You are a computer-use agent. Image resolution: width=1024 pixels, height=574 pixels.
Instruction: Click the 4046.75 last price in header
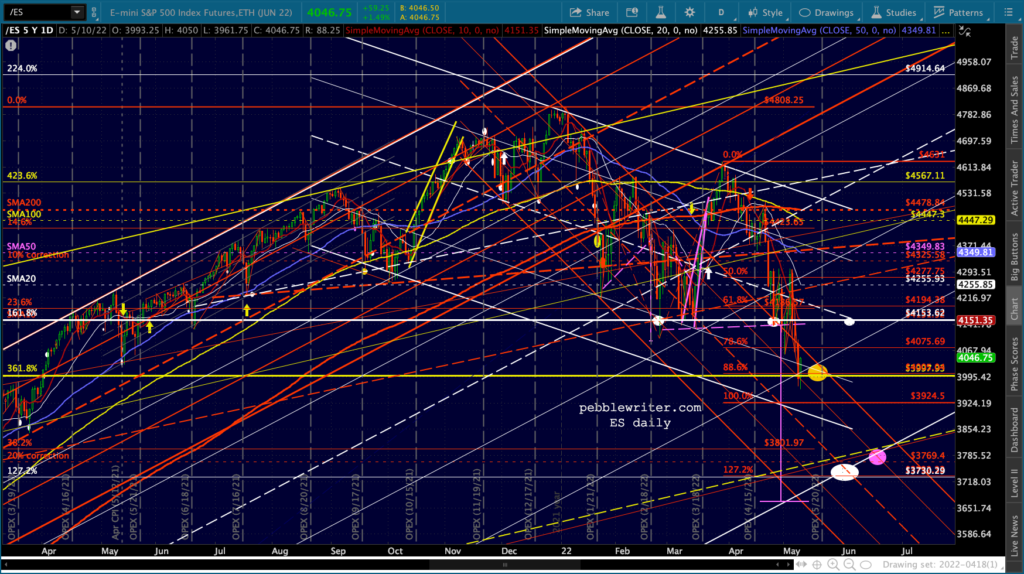coord(330,12)
